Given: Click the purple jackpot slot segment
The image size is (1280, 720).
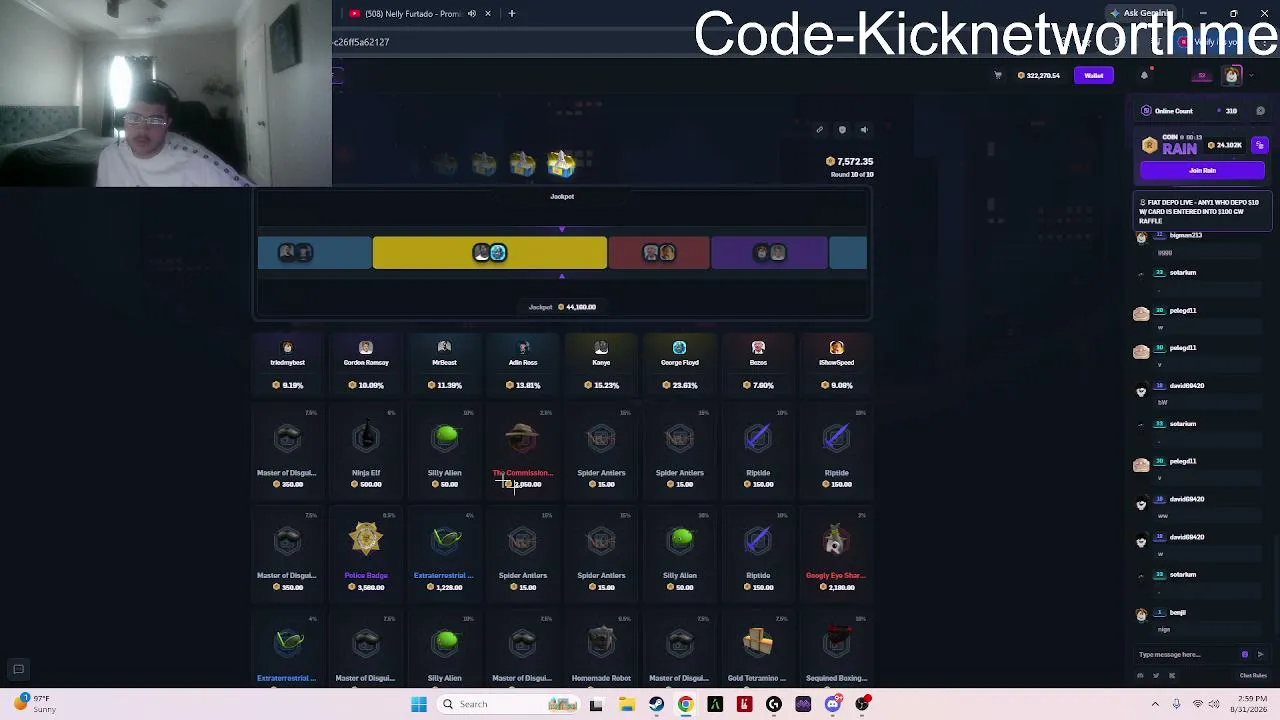Looking at the screenshot, I should point(769,253).
